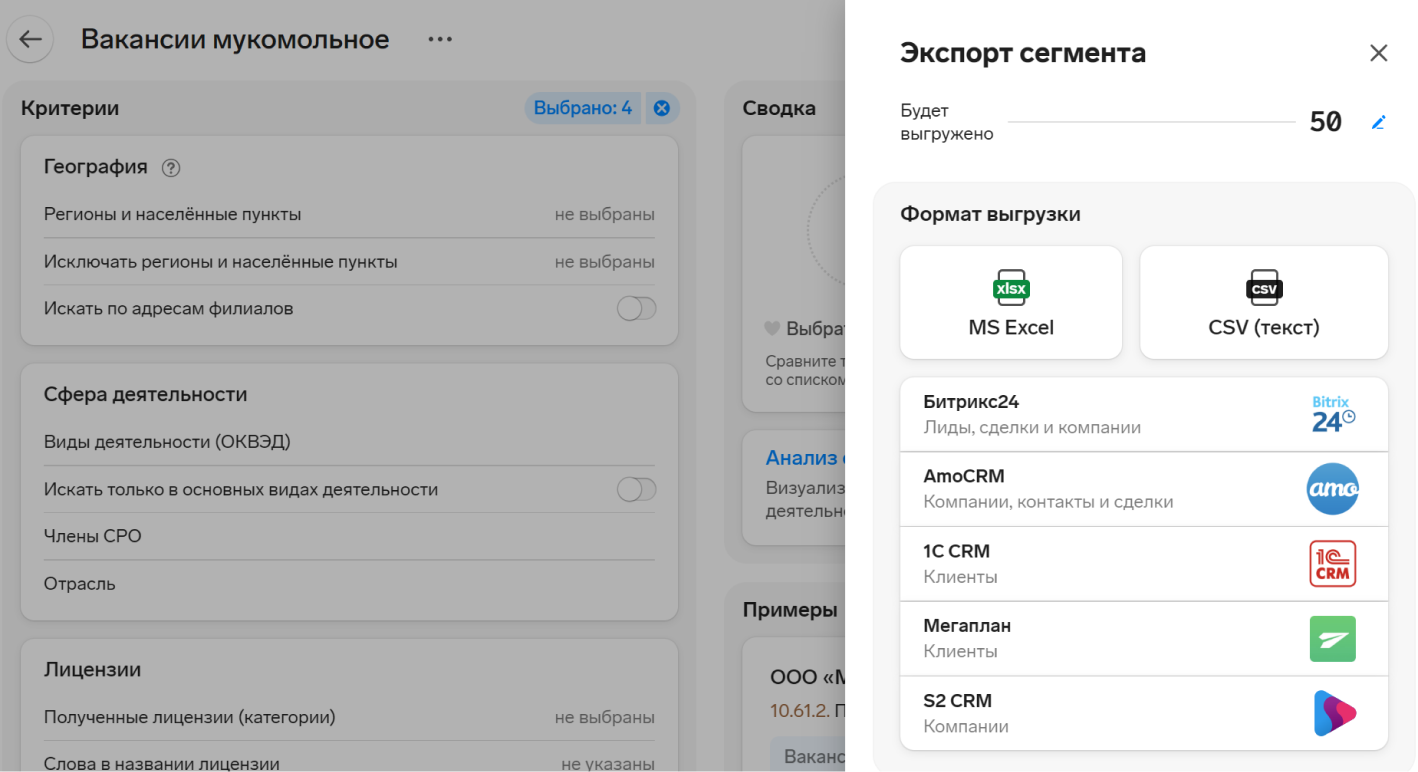
Task: Click the Вакансии мукомольное title
Action: tap(235, 39)
